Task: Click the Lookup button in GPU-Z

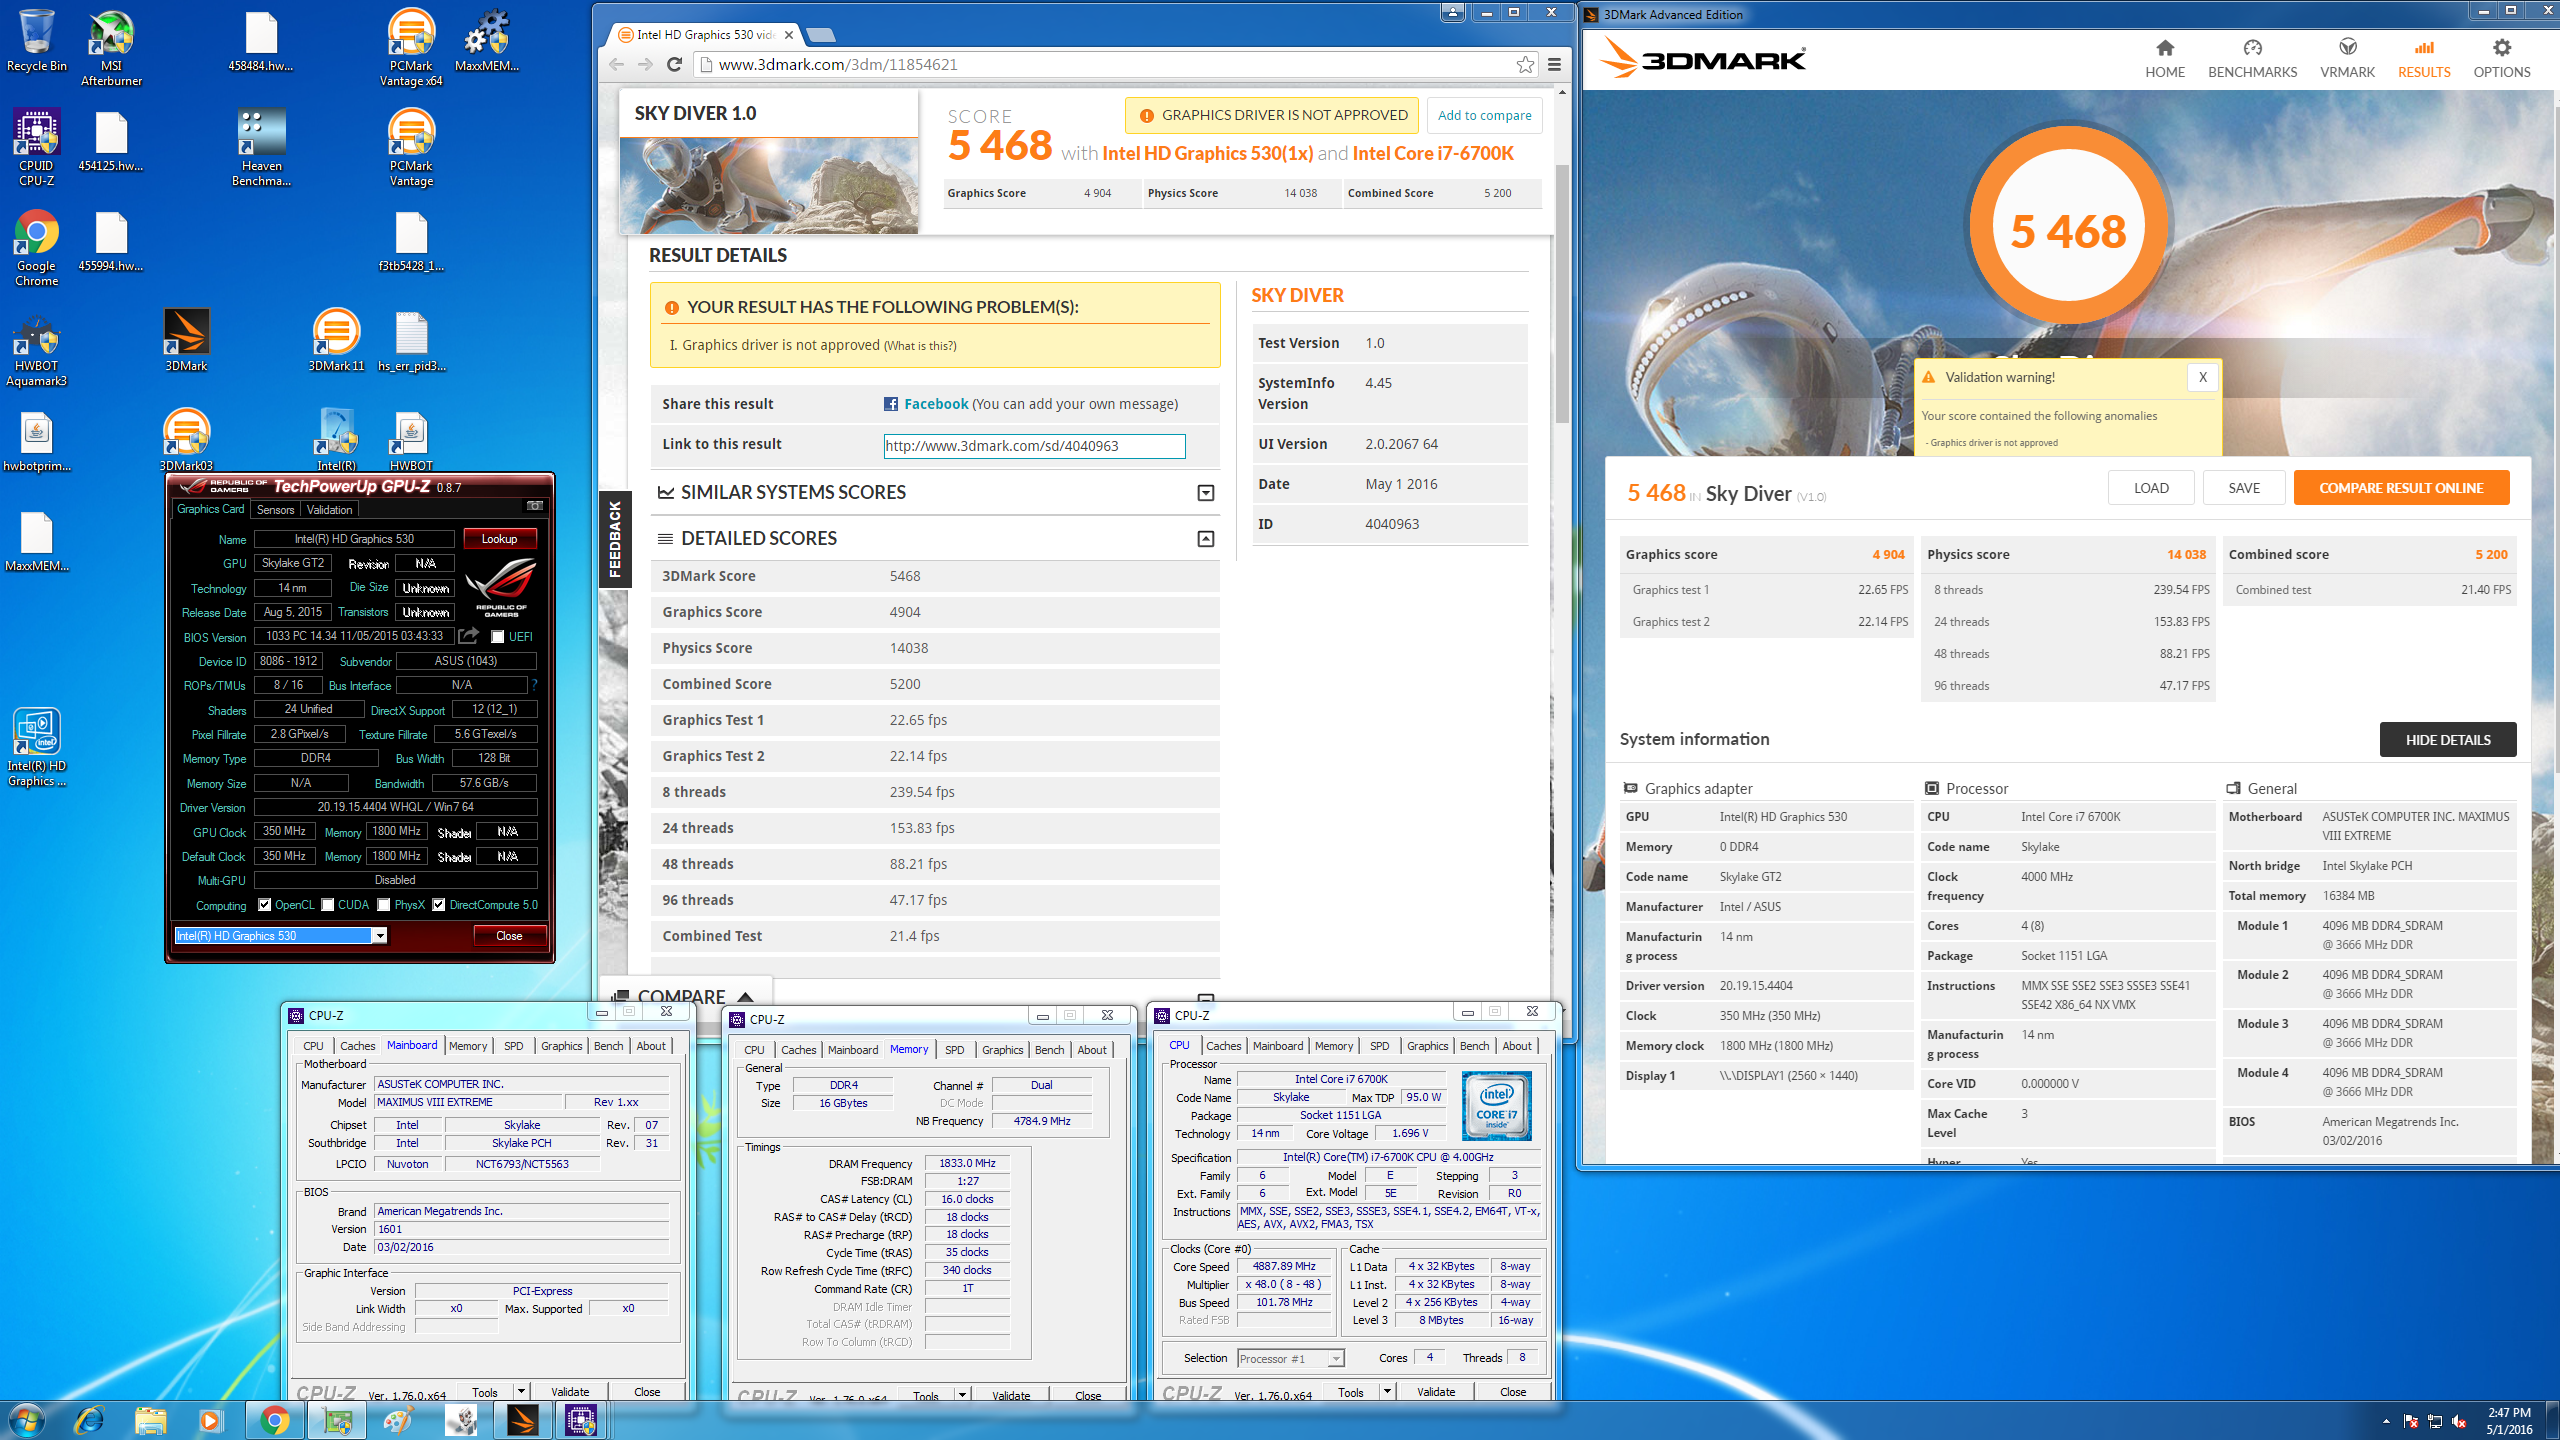Action: (499, 539)
